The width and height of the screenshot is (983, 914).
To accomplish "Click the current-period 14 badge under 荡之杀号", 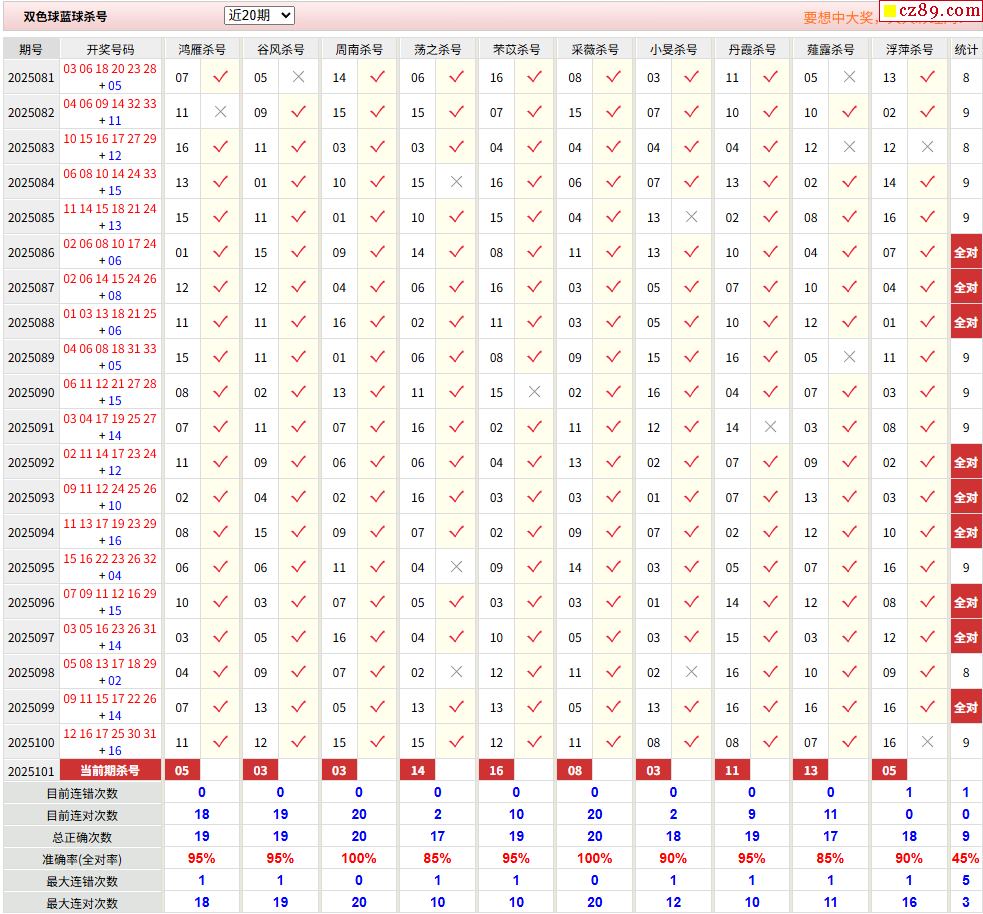I will click(x=418, y=770).
